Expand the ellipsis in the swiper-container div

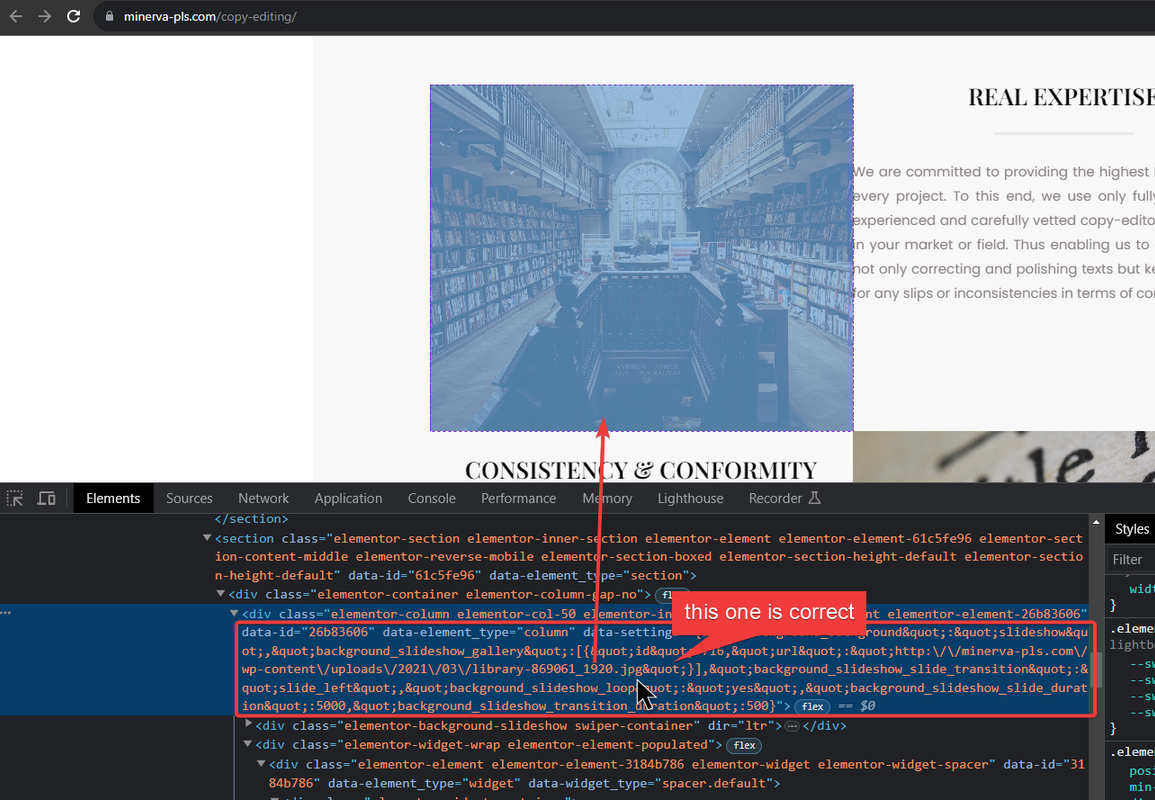(x=792, y=726)
